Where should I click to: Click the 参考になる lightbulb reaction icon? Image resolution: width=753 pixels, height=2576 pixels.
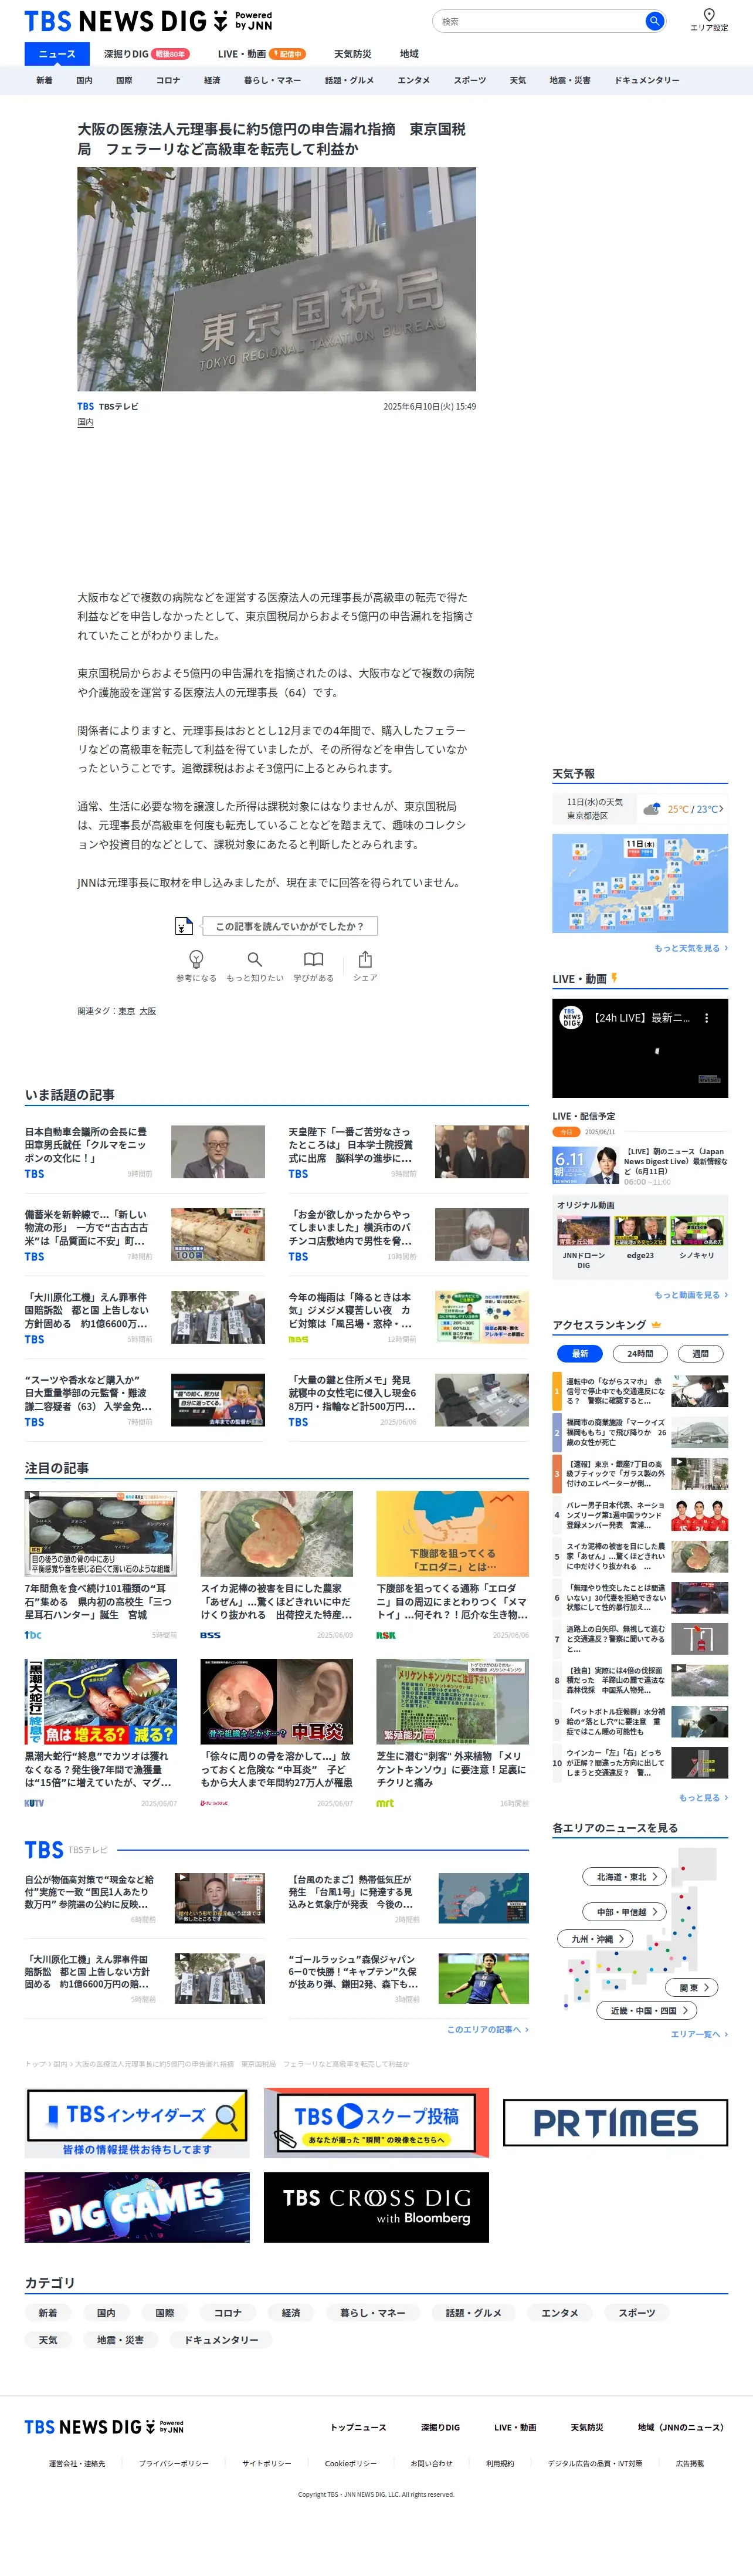coord(196,959)
